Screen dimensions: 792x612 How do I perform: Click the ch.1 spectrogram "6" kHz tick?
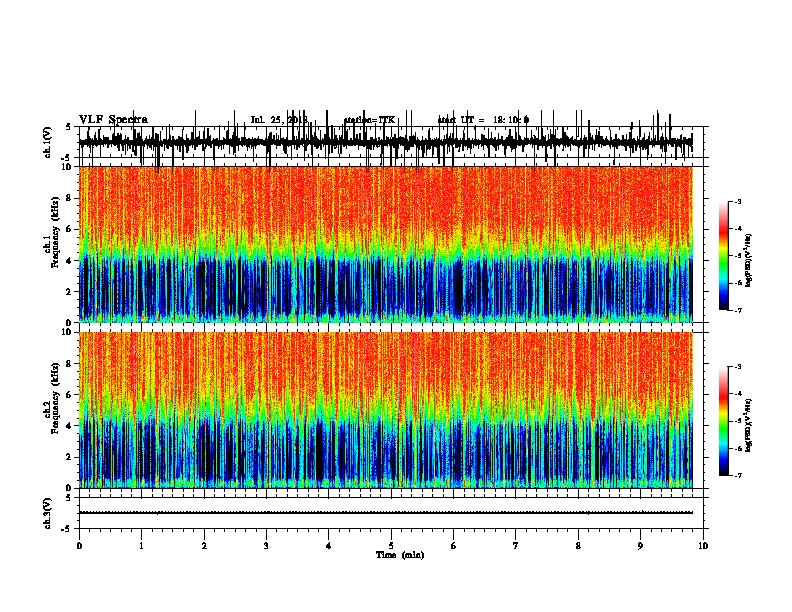coord(69,229)
